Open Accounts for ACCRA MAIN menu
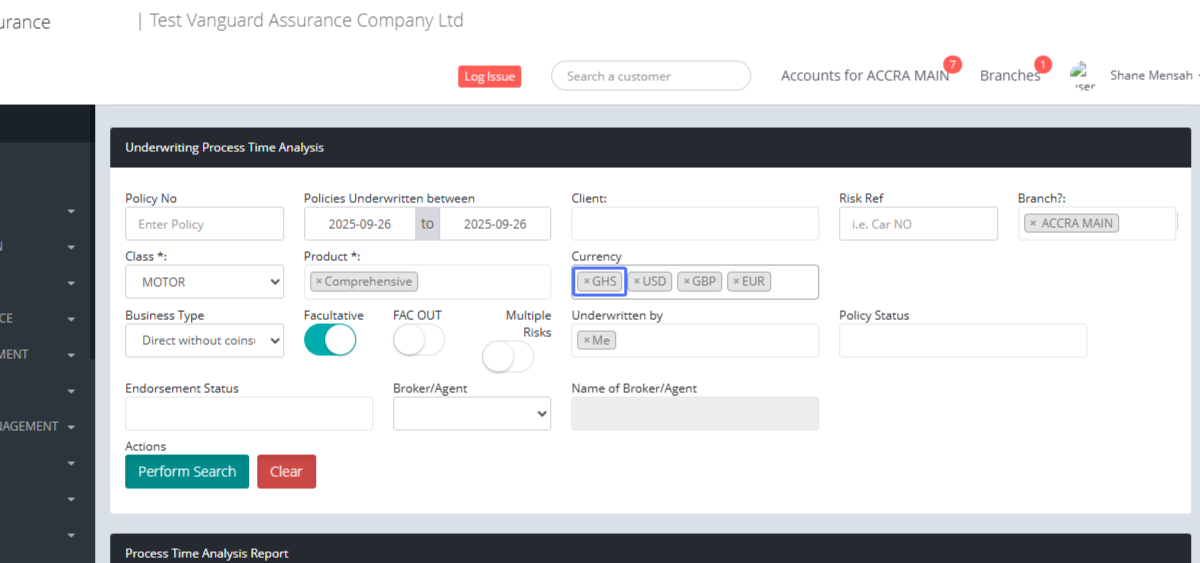This screenshot has height=563, width=1200. click(865, 76)
